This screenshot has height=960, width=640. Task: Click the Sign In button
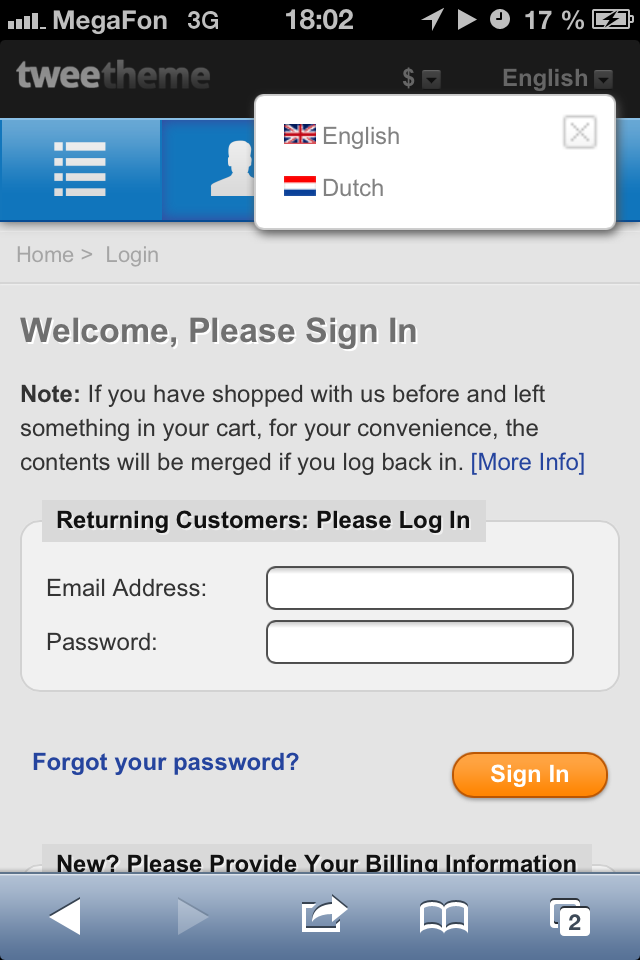click(530, 774)
